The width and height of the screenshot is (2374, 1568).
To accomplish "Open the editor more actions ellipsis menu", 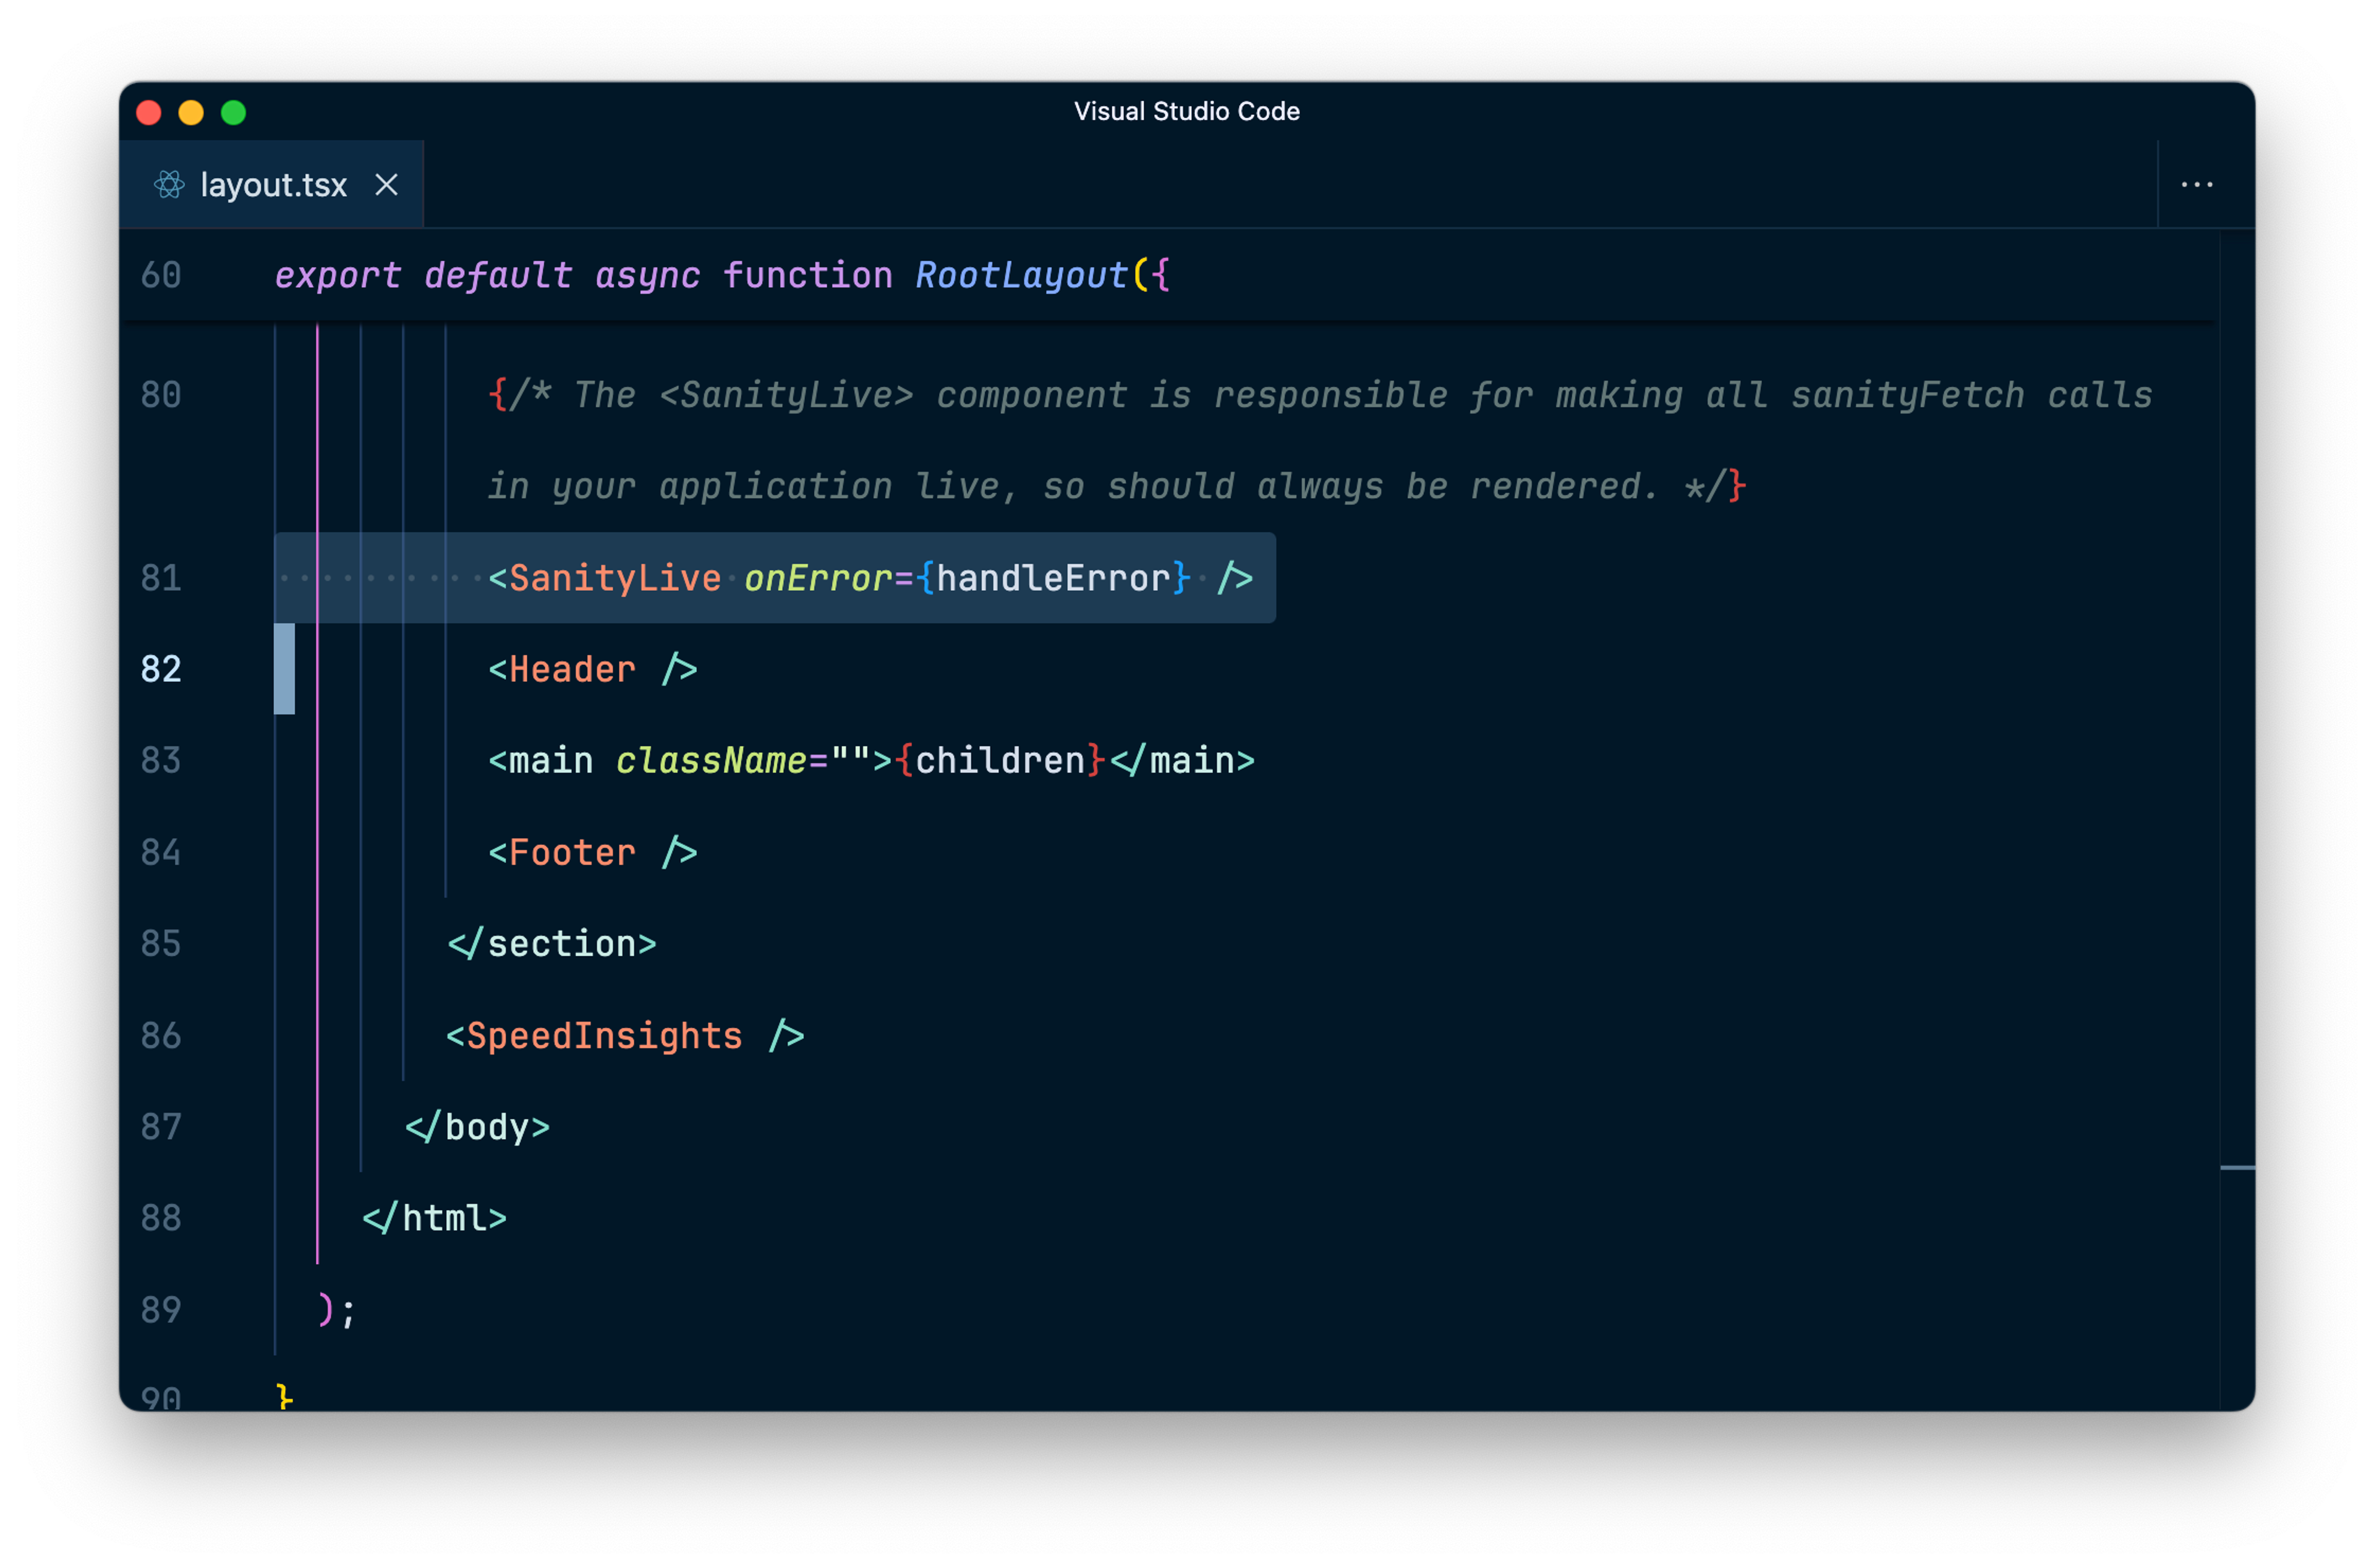I will (2196, 185).
